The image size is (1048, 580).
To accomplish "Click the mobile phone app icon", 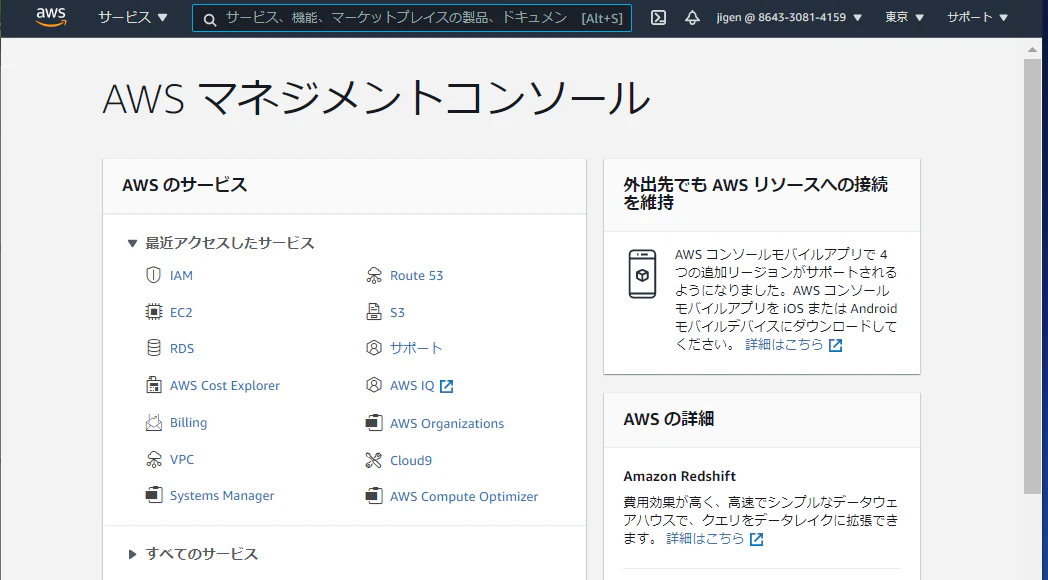I will click(x=642, y=274).
